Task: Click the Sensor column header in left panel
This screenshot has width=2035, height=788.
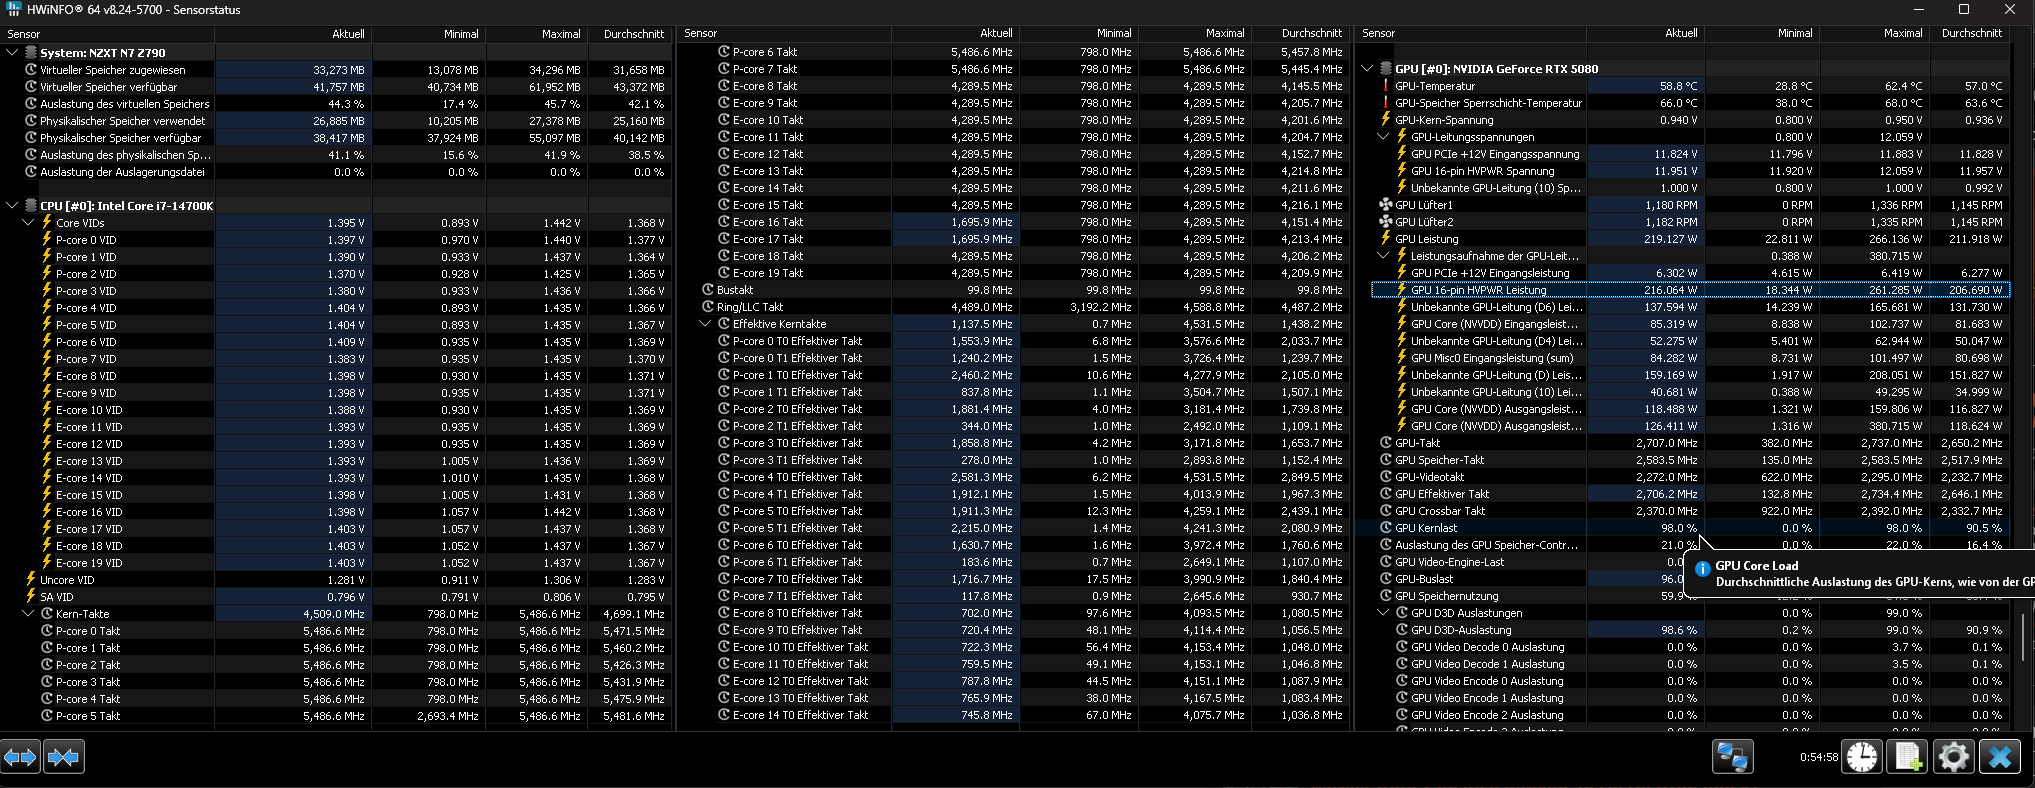Action: [108, 34]
